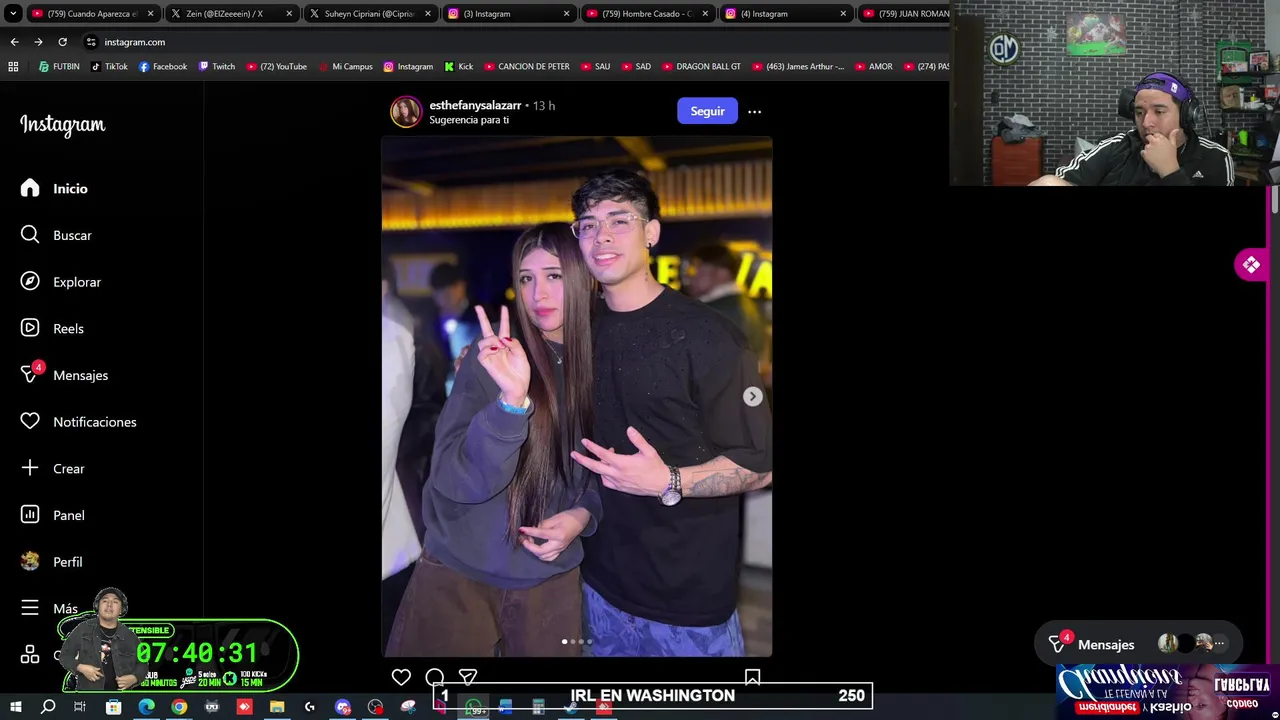
Task: Reload the Instagram page
Action: tap(62, 42)
